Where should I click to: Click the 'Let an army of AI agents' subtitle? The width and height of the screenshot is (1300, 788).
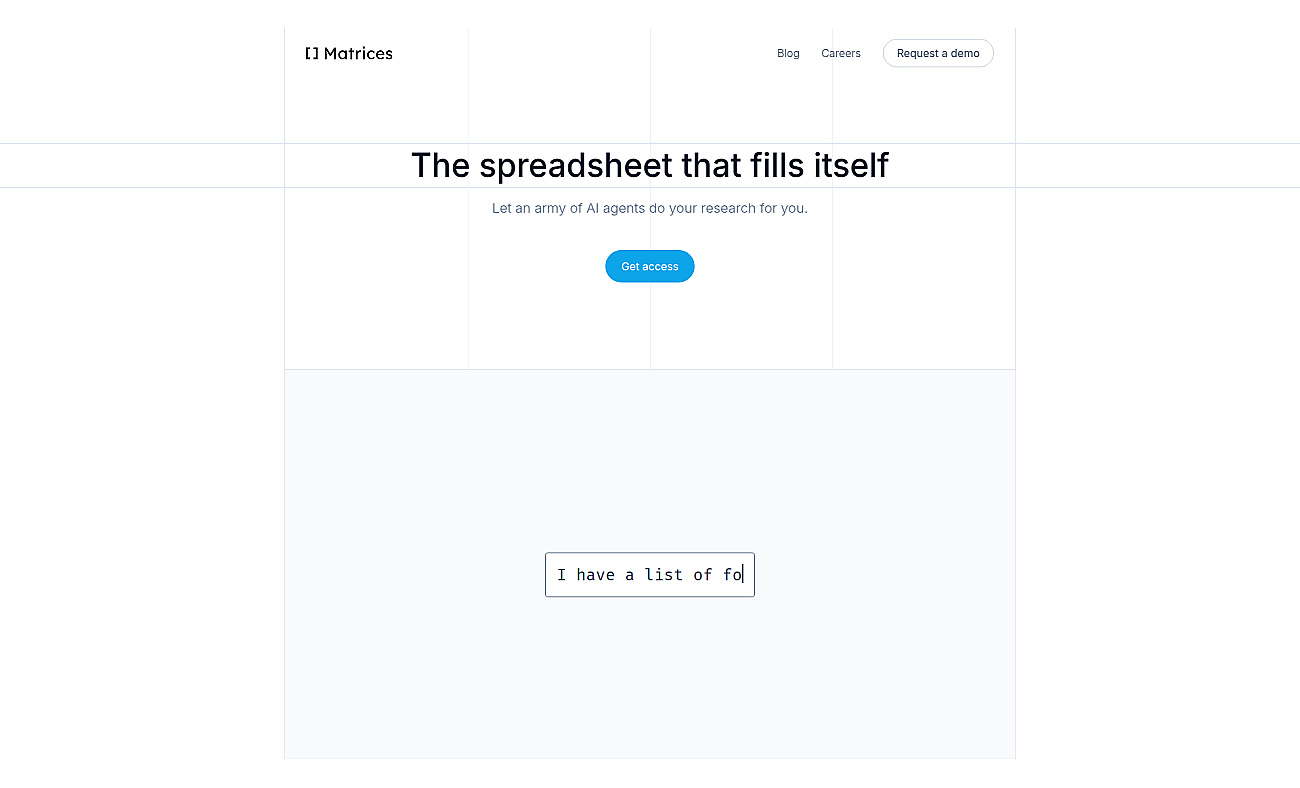click(x=650, y=209)
